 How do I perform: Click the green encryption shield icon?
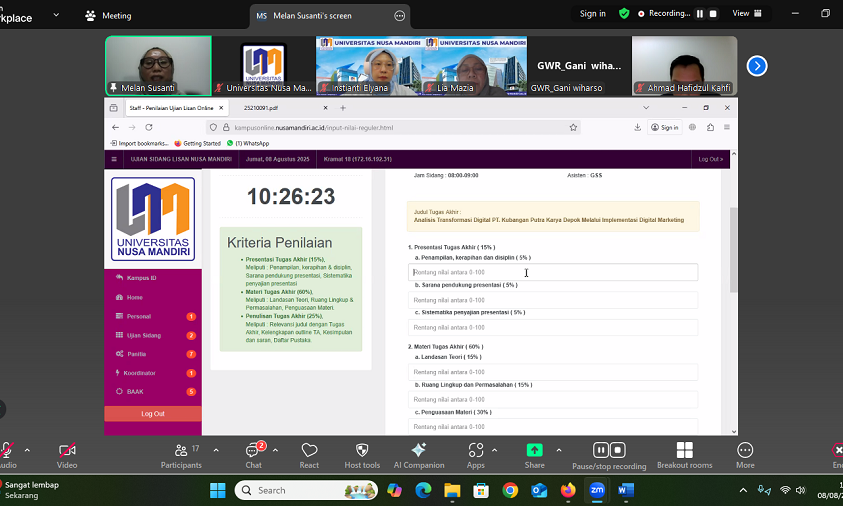pos(624,13)
